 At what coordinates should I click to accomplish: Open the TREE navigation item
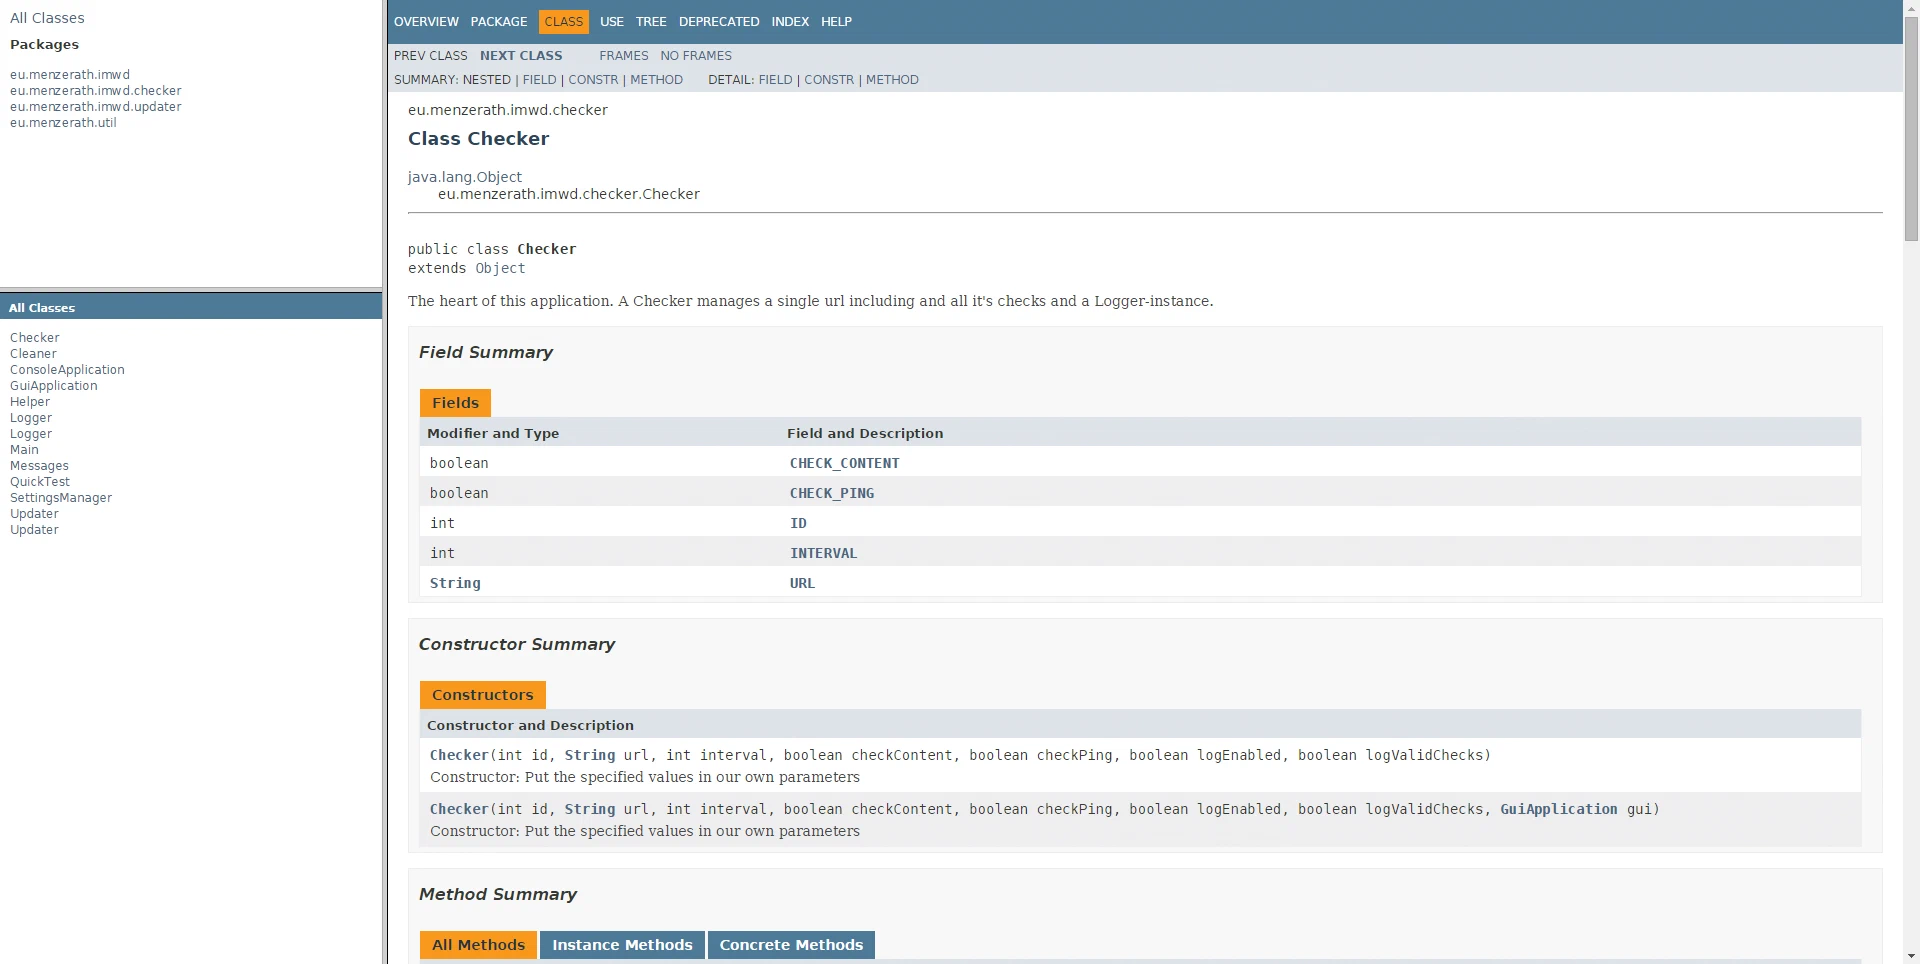pos(651,21)
